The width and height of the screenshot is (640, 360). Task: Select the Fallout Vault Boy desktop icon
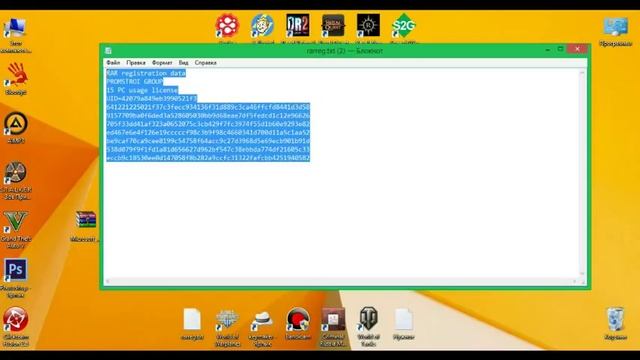(262, 25)
